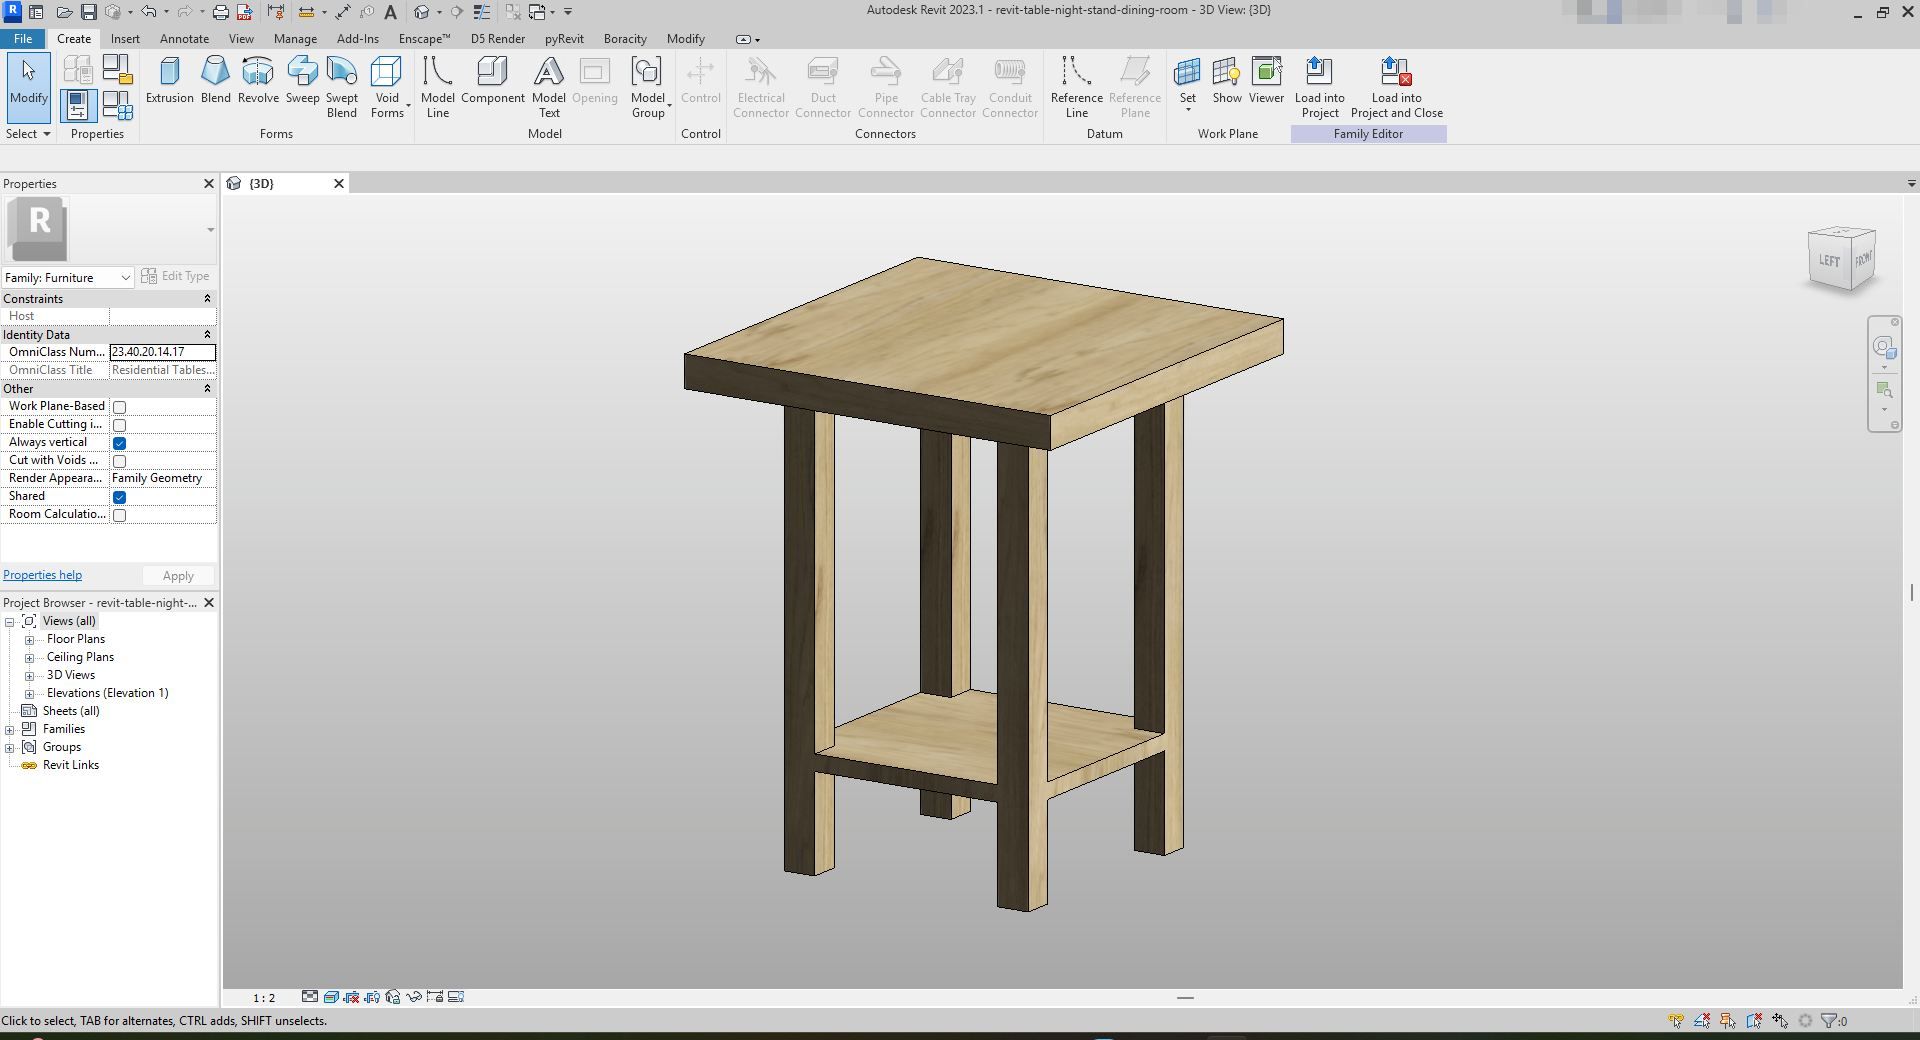This screenshot has height=1040, width=1920.
Task: Expand the Floor Plans tree node
Action: [30, 640]
